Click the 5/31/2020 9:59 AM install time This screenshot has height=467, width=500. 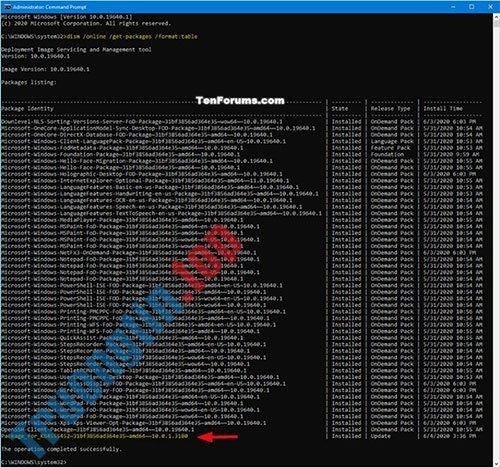tap(451, 154)
